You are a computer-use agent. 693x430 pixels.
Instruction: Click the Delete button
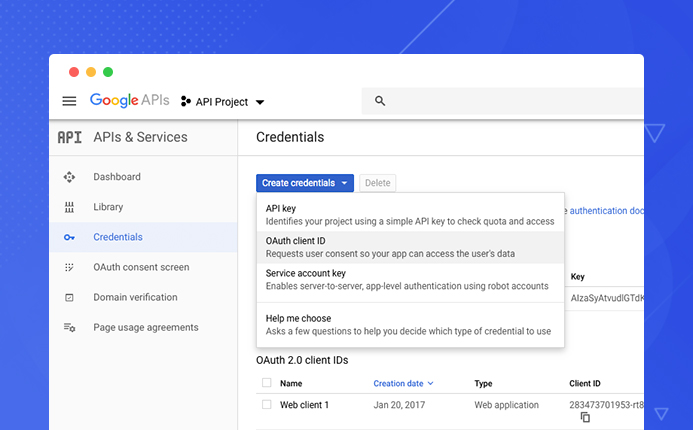point(378,183)
